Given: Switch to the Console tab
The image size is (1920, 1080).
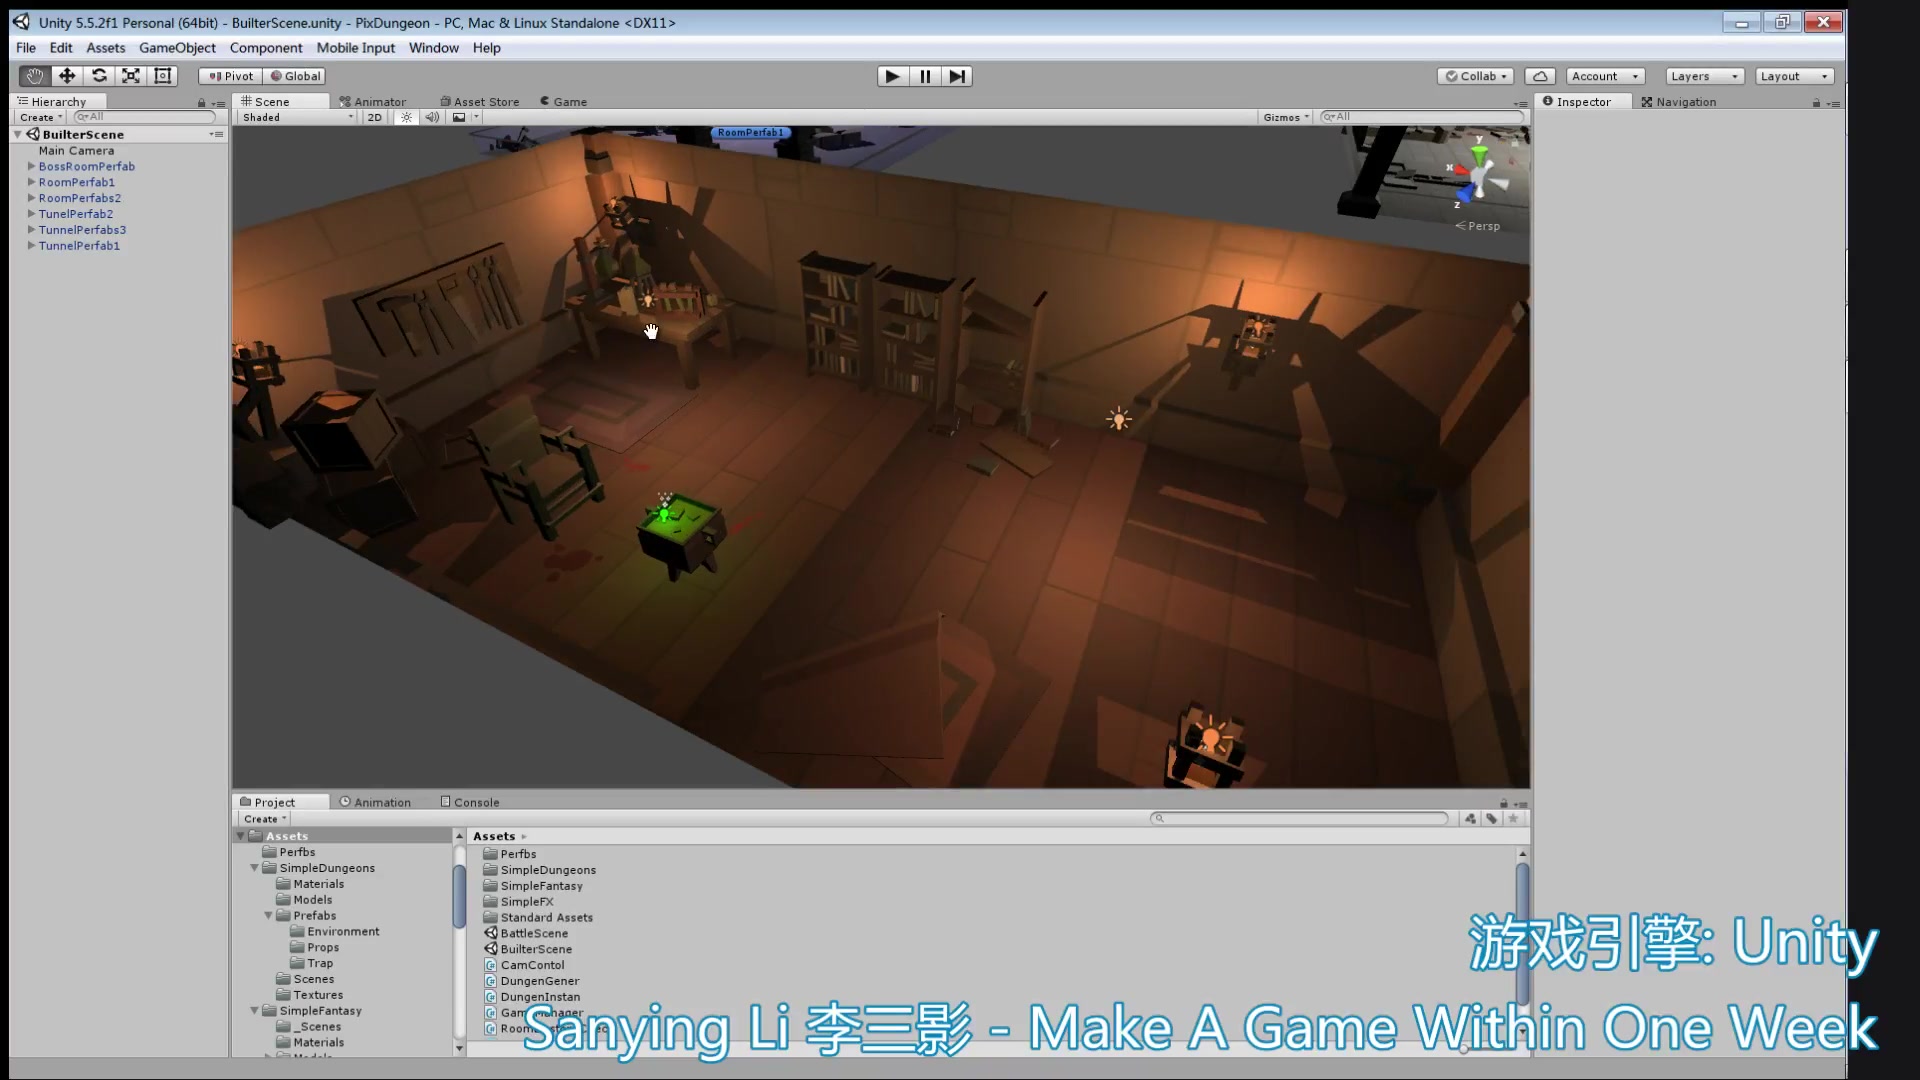Looking at the screenshot, I should click(475, 802).
